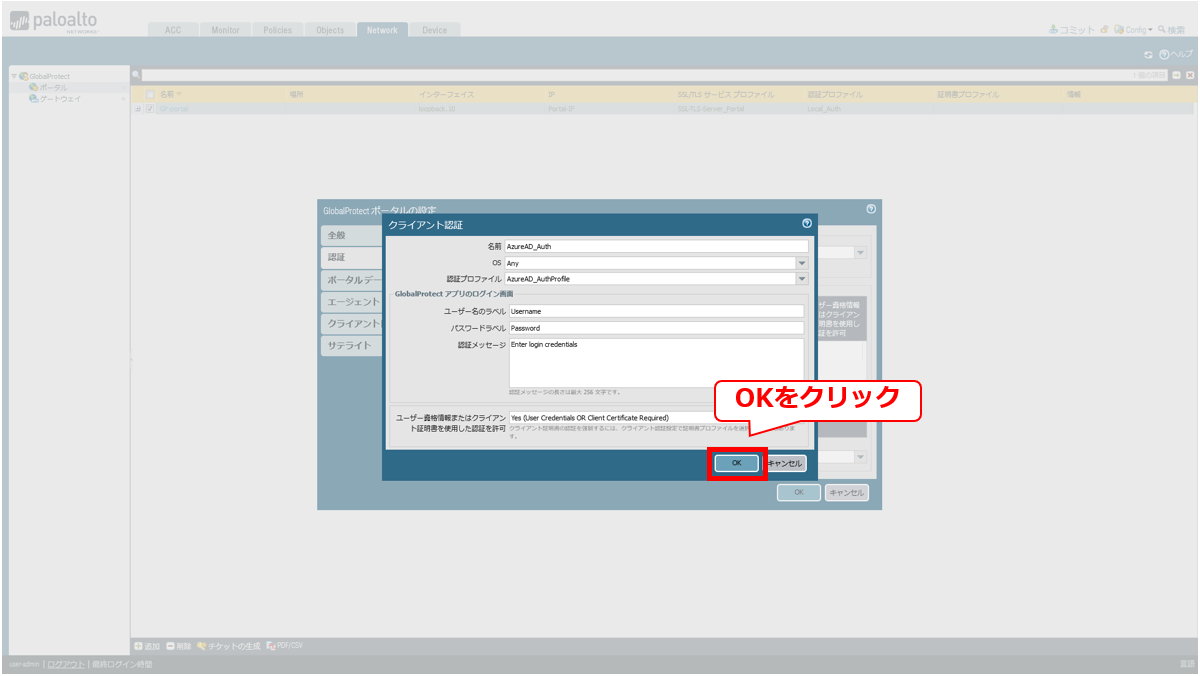Click the paloalto networks logo

coord(53,23)
